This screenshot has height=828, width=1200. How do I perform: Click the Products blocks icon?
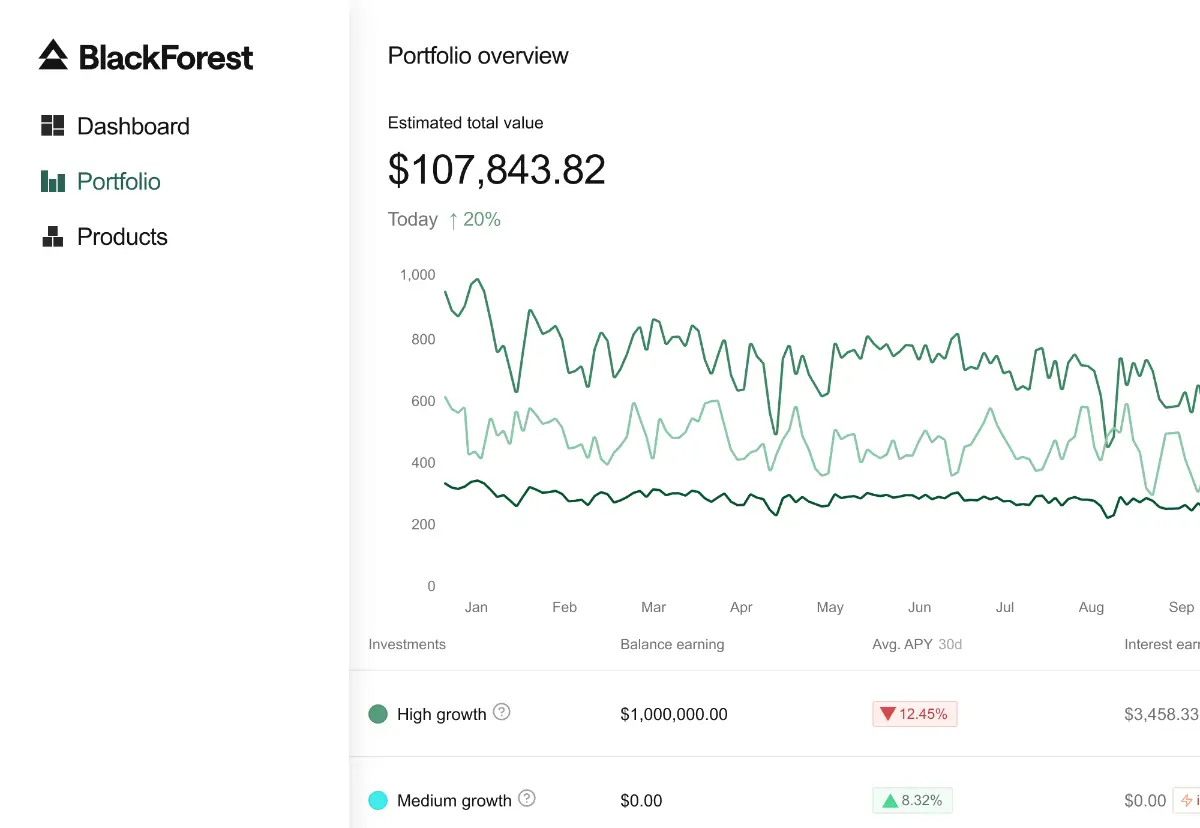click(52, 237)
